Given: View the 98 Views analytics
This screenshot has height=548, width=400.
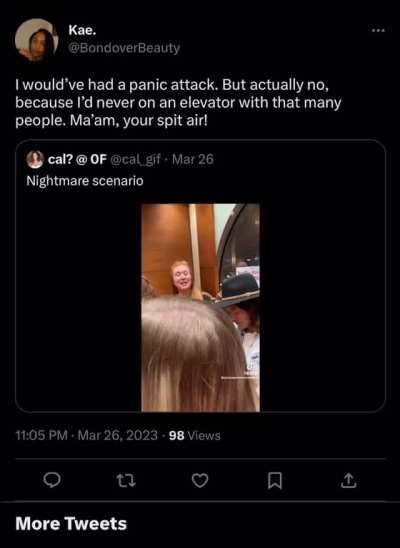Looking at the screenshot, I should (x=195, y=435).
